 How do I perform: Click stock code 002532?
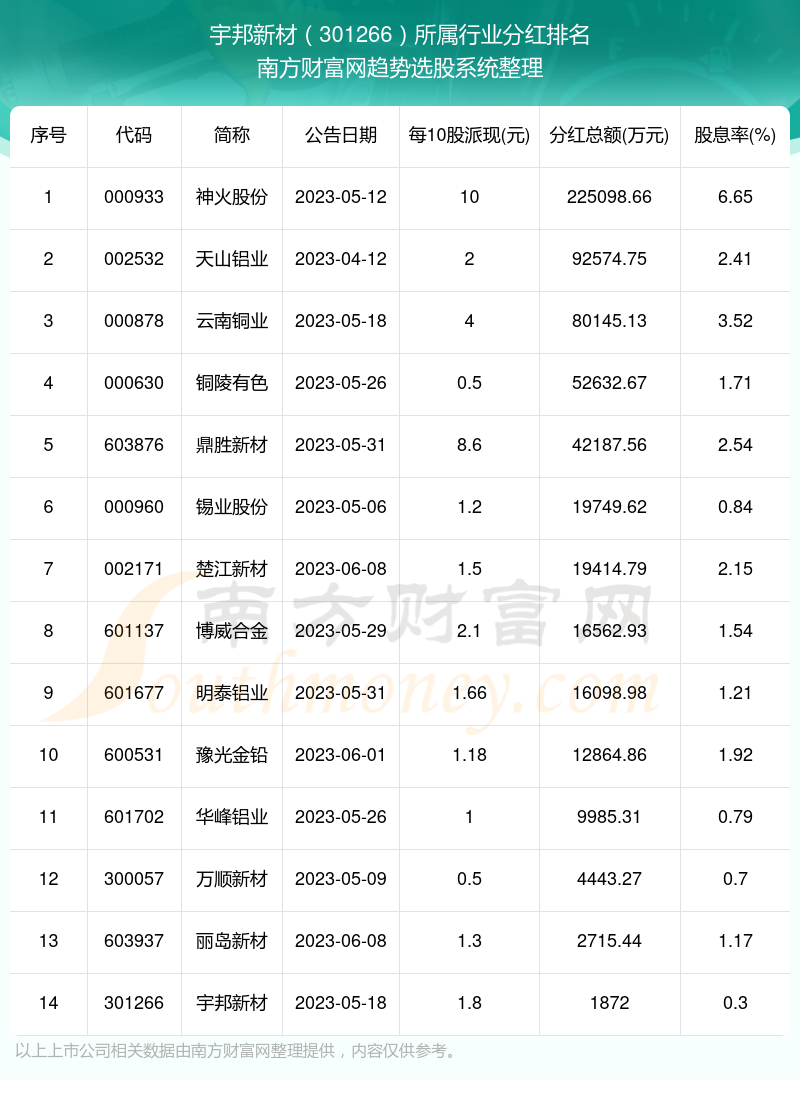[x=134, y=259]
